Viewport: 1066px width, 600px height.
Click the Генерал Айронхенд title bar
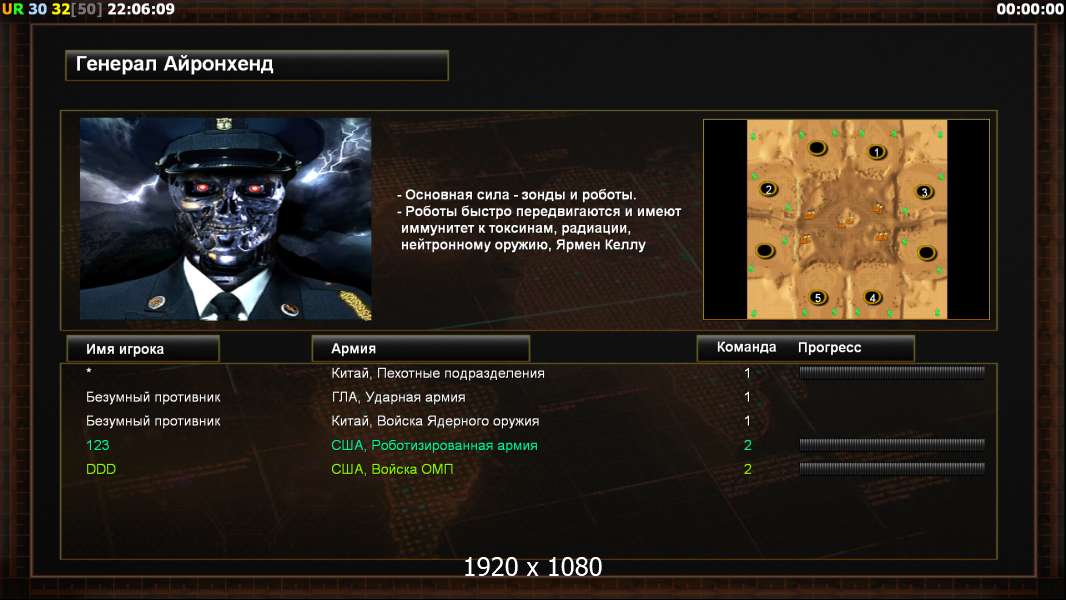coord(257,65)
